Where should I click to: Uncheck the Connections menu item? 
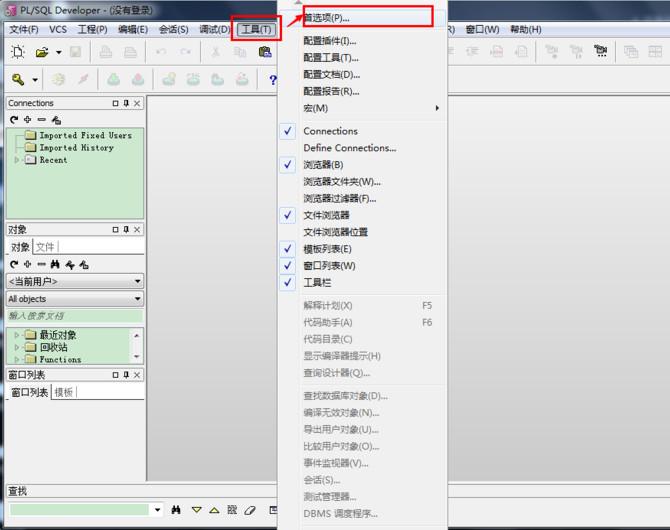point(330,131)
